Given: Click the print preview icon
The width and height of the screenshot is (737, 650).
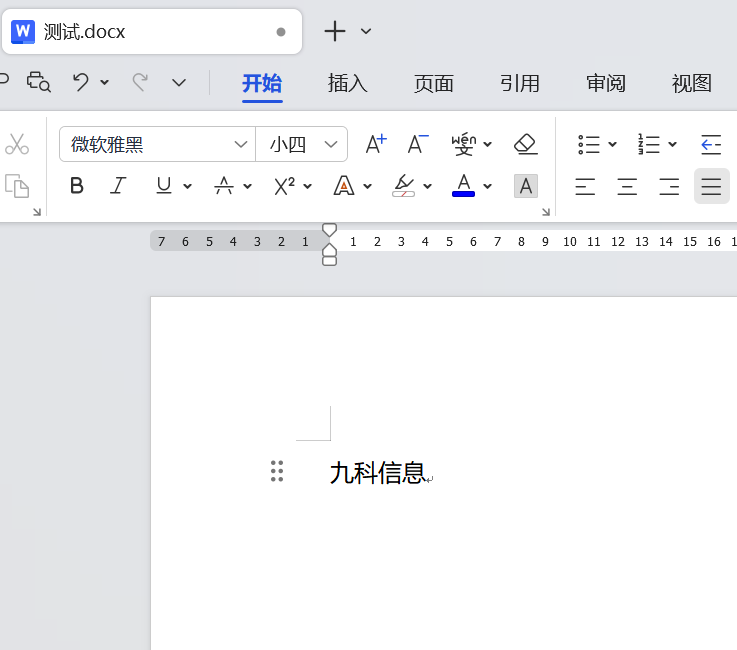Looking at the screenshot, I should (x=39, y=82).
